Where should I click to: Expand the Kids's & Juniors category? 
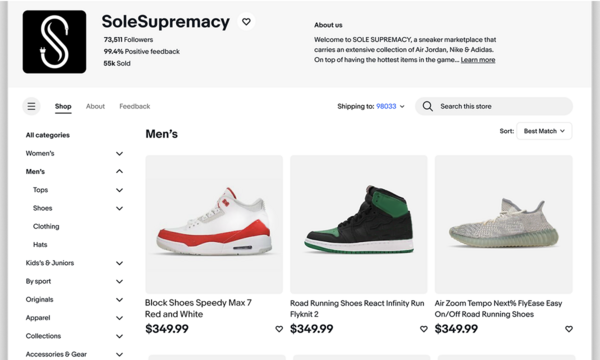(x=119, y=263)
